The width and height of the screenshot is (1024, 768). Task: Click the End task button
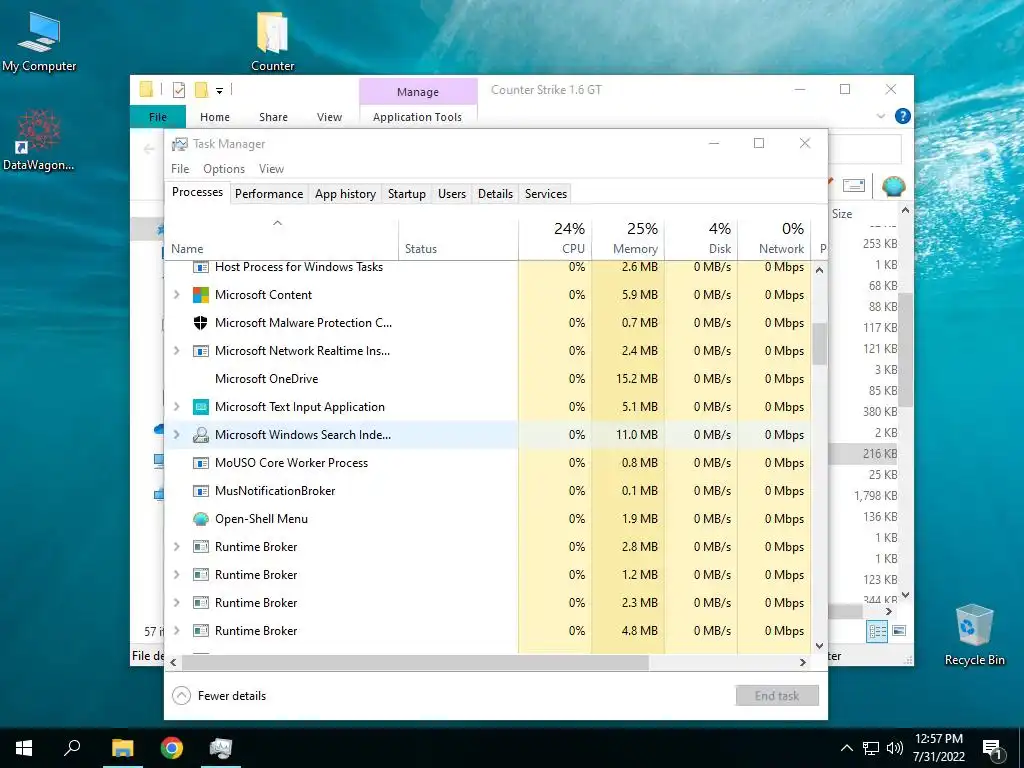(777, 696)
